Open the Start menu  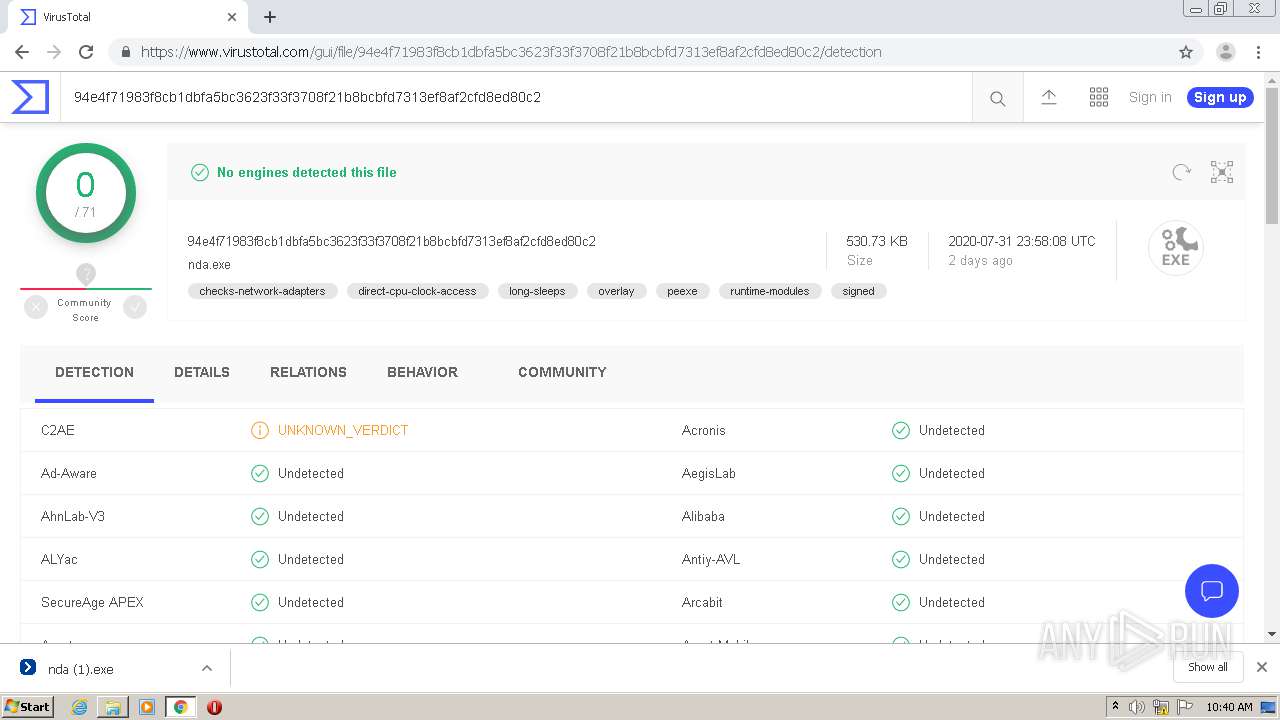coord(27,706)
